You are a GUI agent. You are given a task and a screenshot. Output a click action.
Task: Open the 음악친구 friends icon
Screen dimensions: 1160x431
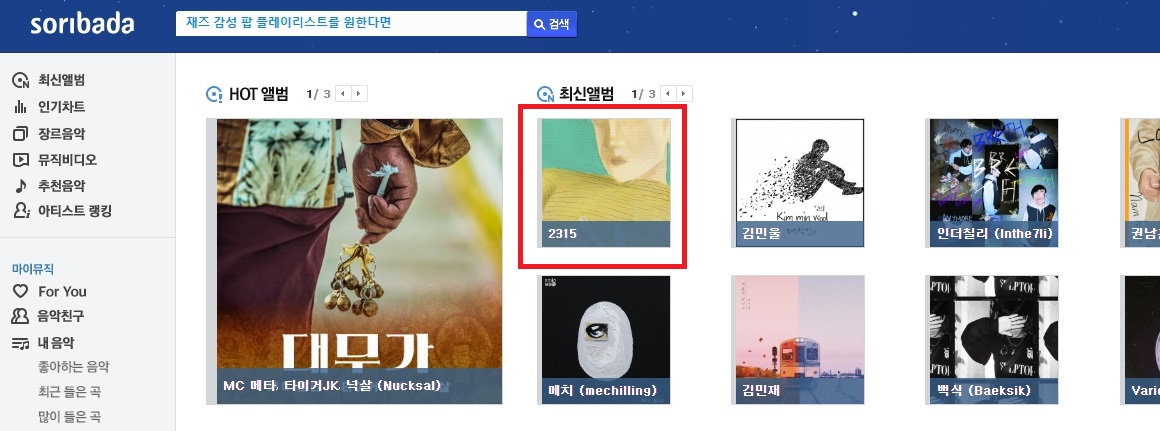(x=21, y=316)
